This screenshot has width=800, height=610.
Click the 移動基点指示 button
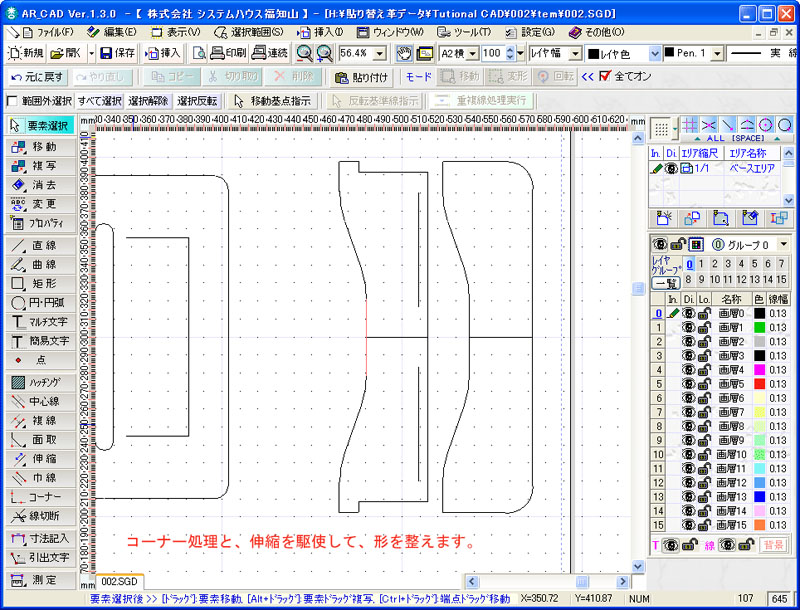(272, 101)
